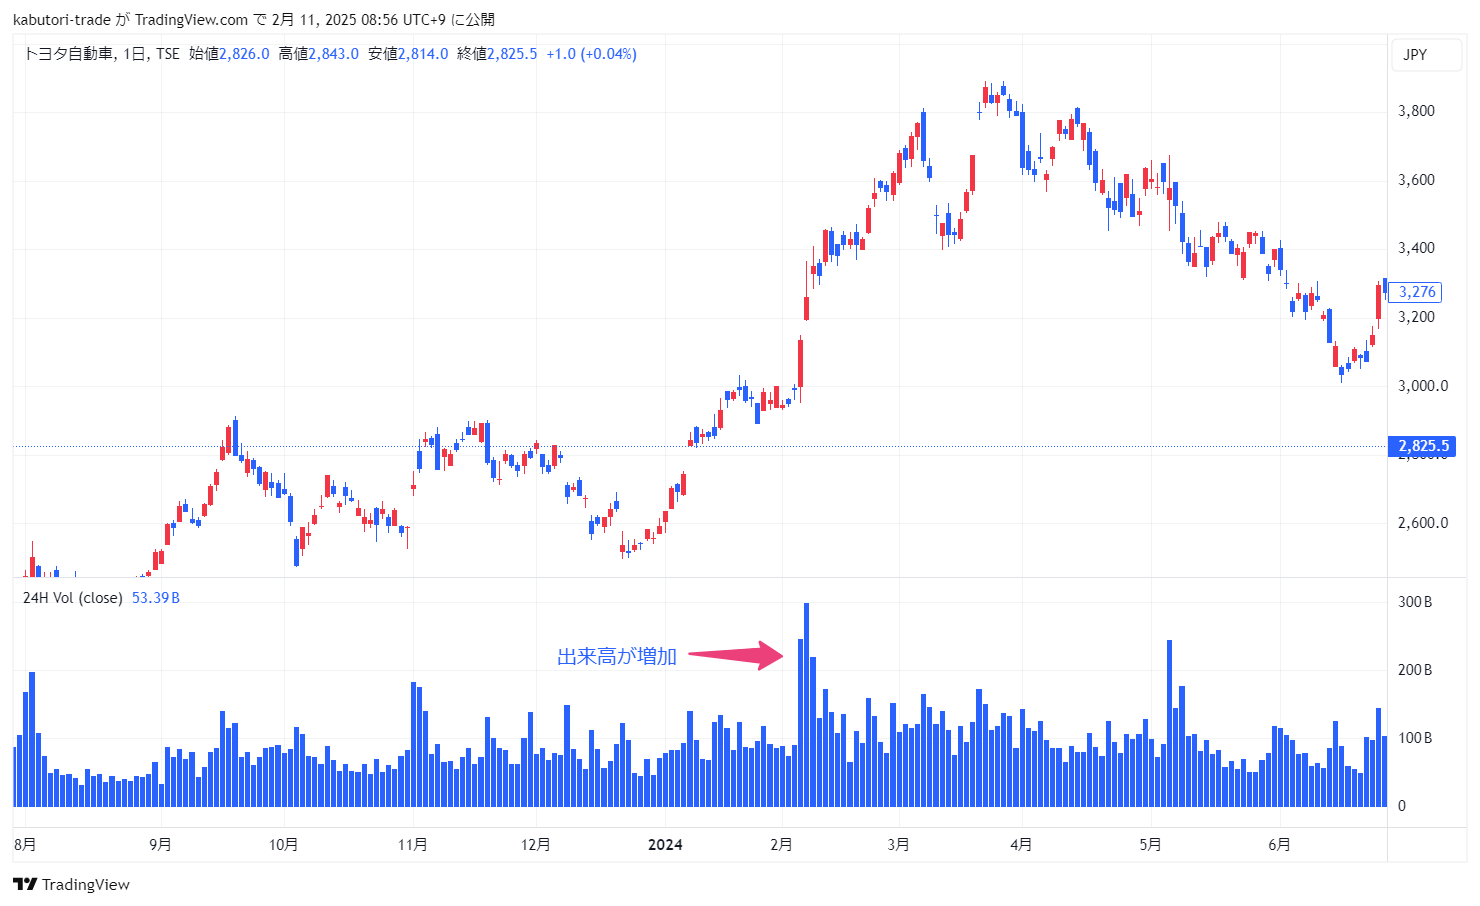
Task: Click the kabutori-trade publish header text
Action: [254, 20]
